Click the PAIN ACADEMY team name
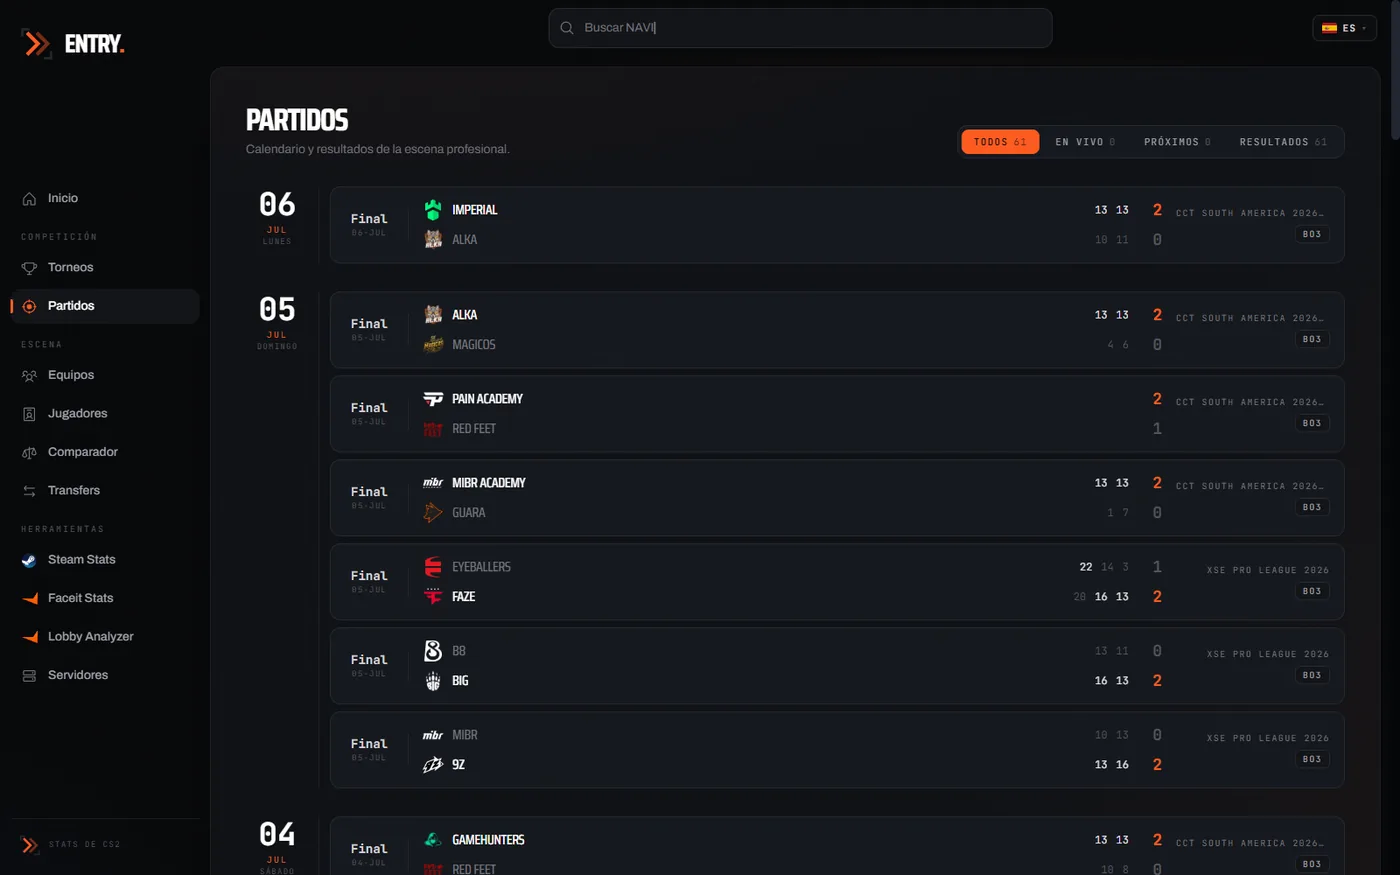Image resolution: width=1400 pixels, height=875 pixels. point(487,399)
